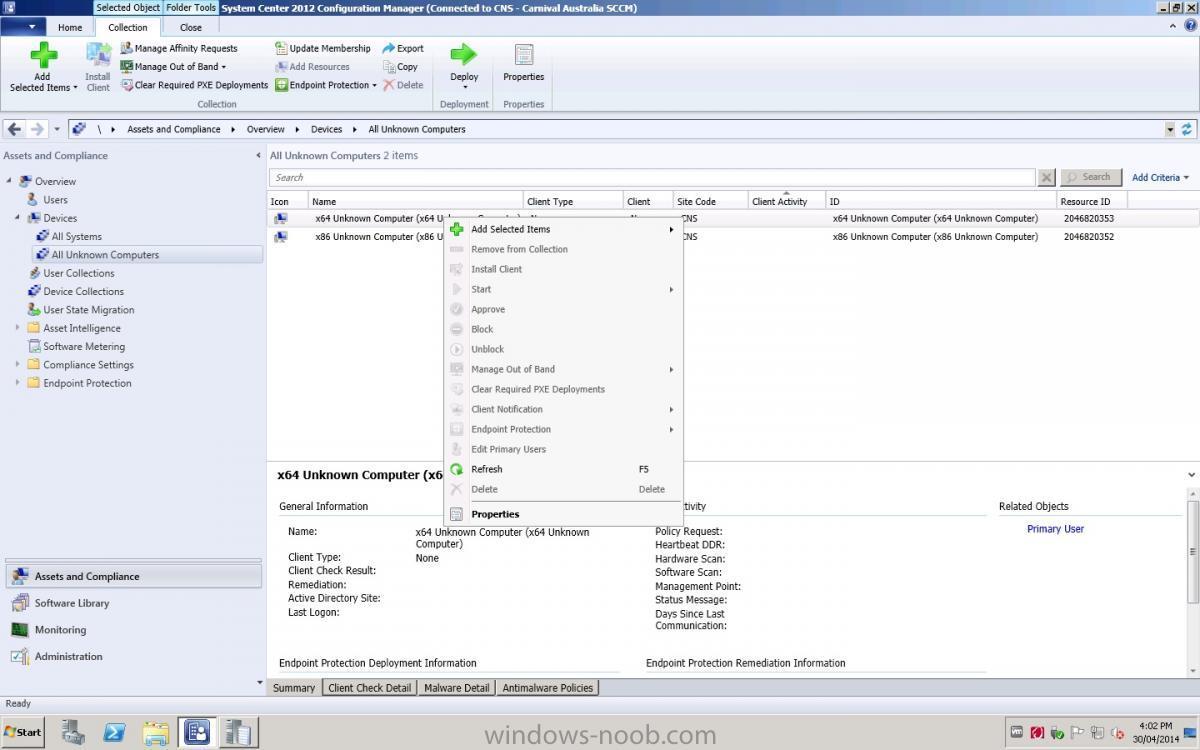
Task: Click the Configuration Manager taskbar icon
Action: (x=197, y=732)
